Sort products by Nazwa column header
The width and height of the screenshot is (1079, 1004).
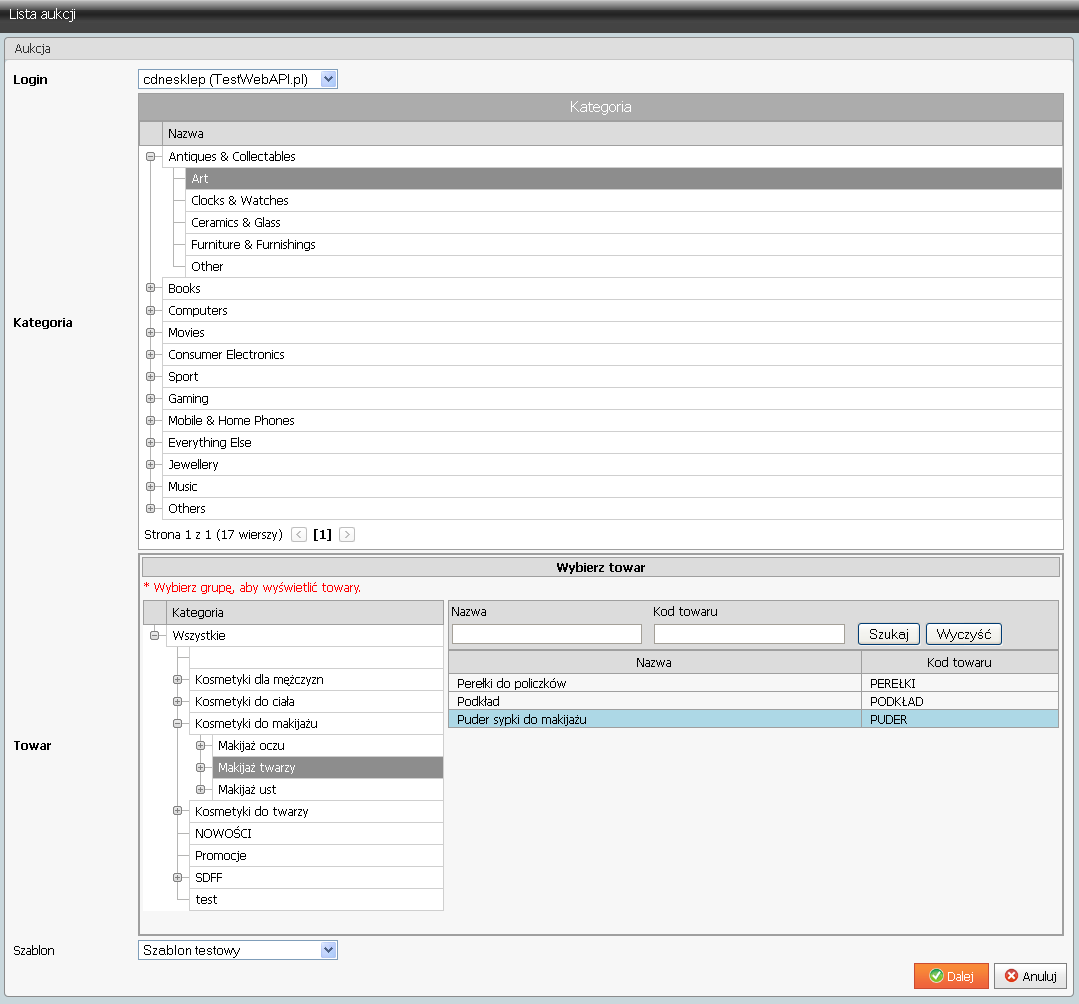654,663
